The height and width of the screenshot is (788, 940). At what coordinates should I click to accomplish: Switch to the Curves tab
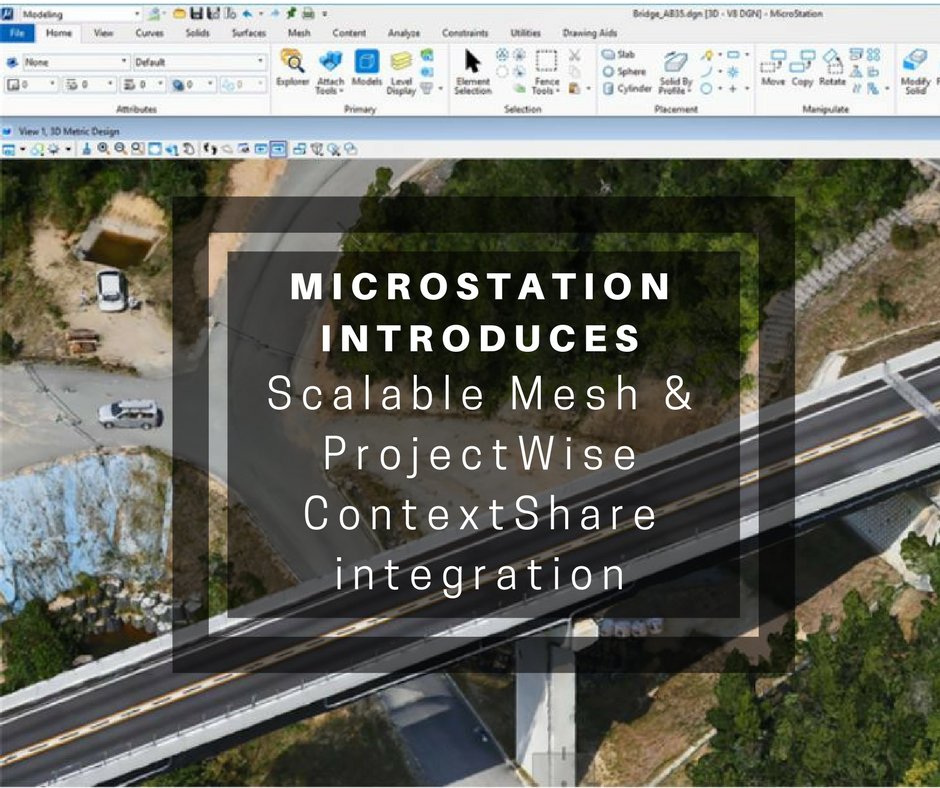149,33
